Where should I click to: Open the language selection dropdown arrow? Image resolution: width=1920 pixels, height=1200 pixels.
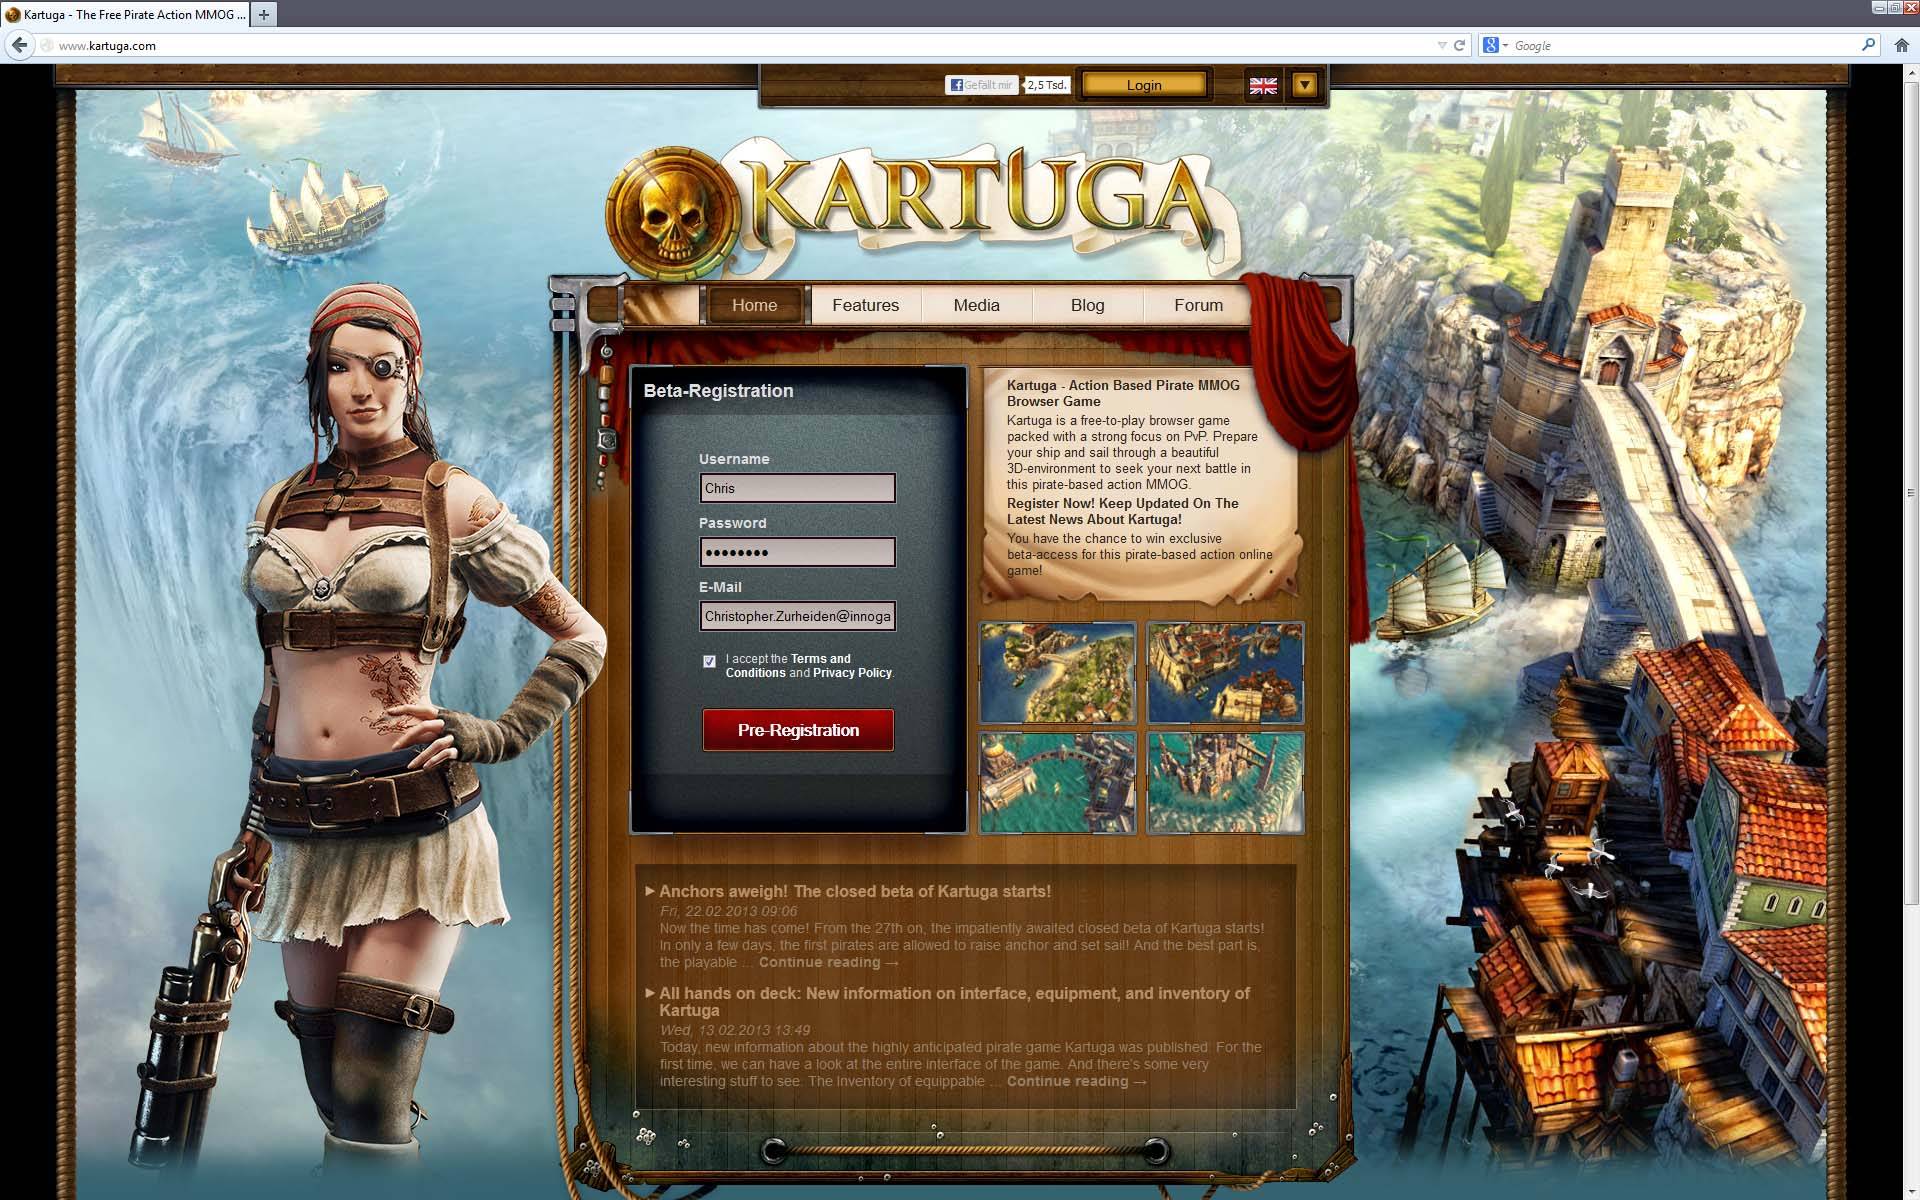pos(1304,85)
